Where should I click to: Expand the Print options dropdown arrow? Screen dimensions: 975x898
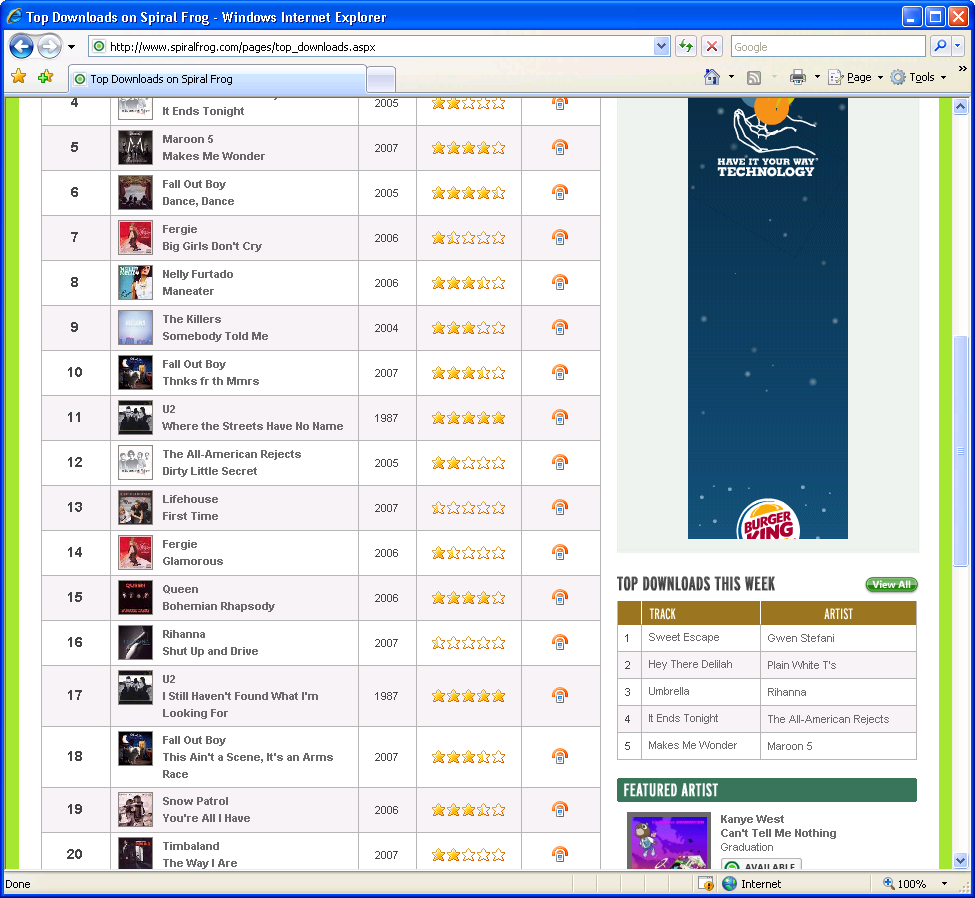pos(817,77)
